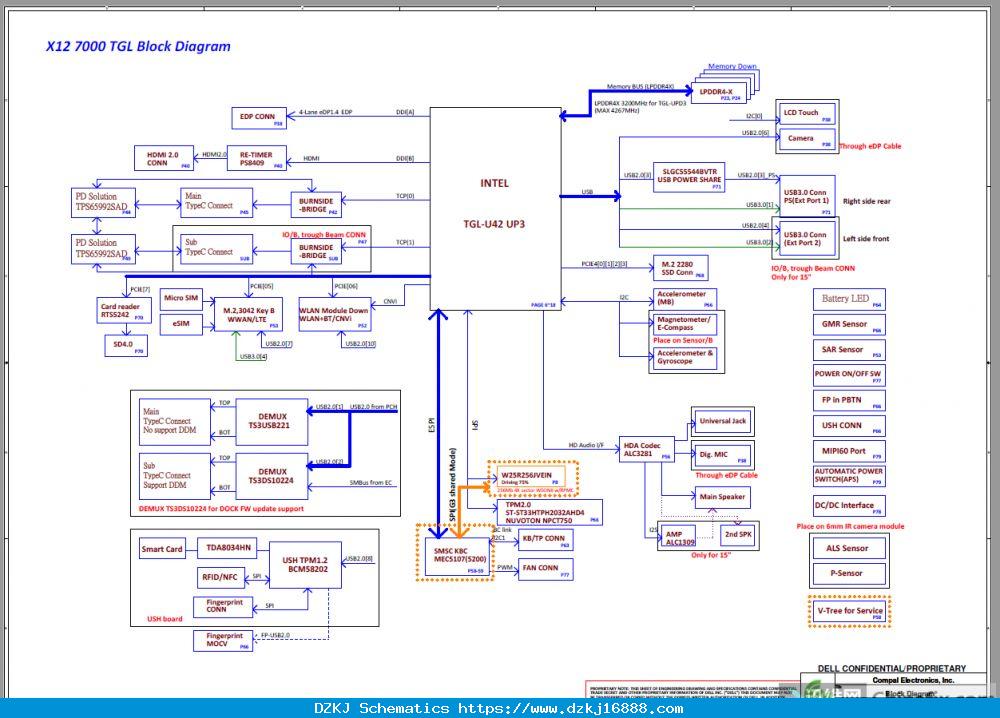The image size is (1000, 718).
Task: Click the eSIM block
Action: pos(181,324)
